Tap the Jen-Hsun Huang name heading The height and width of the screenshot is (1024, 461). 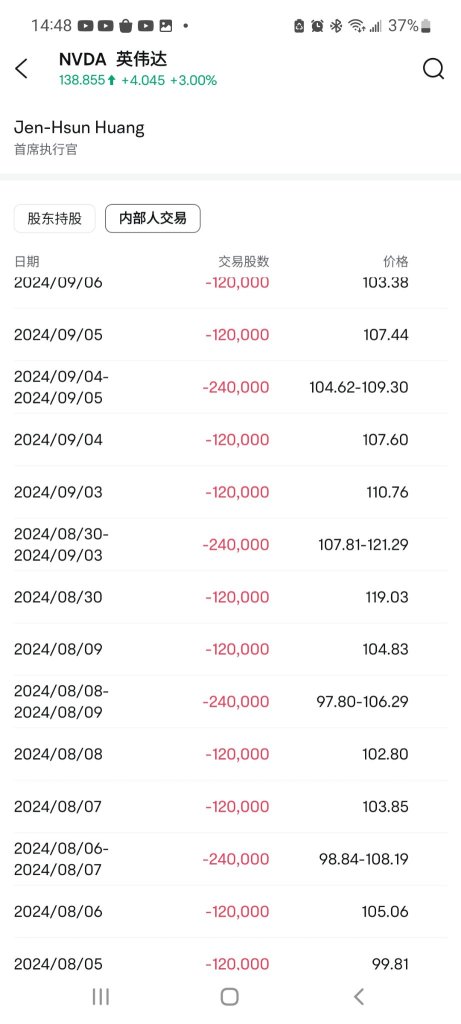79,127
